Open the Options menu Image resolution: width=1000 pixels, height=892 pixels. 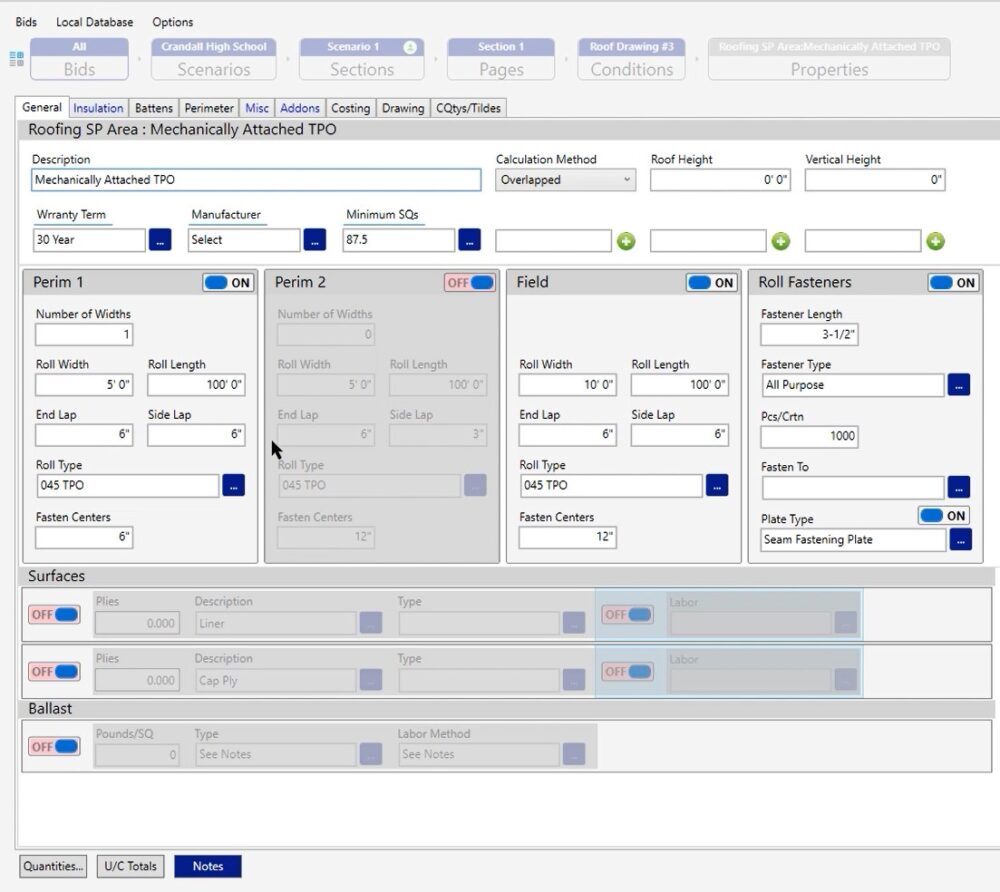click(173, 22)
